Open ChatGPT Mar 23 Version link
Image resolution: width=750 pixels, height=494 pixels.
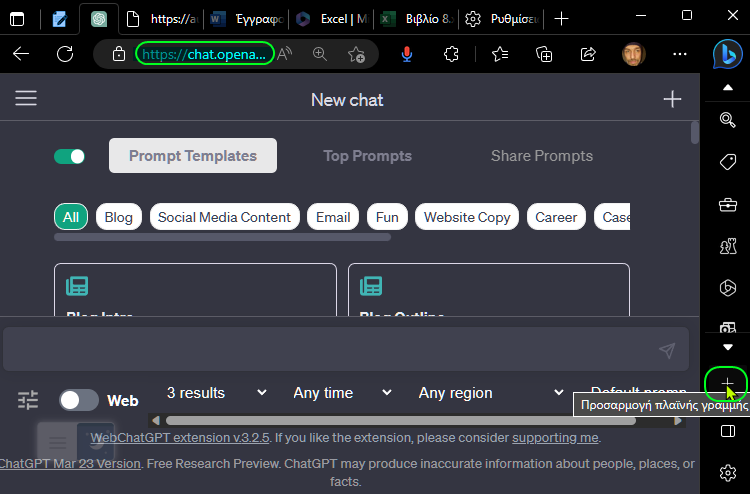click(70, 463)
